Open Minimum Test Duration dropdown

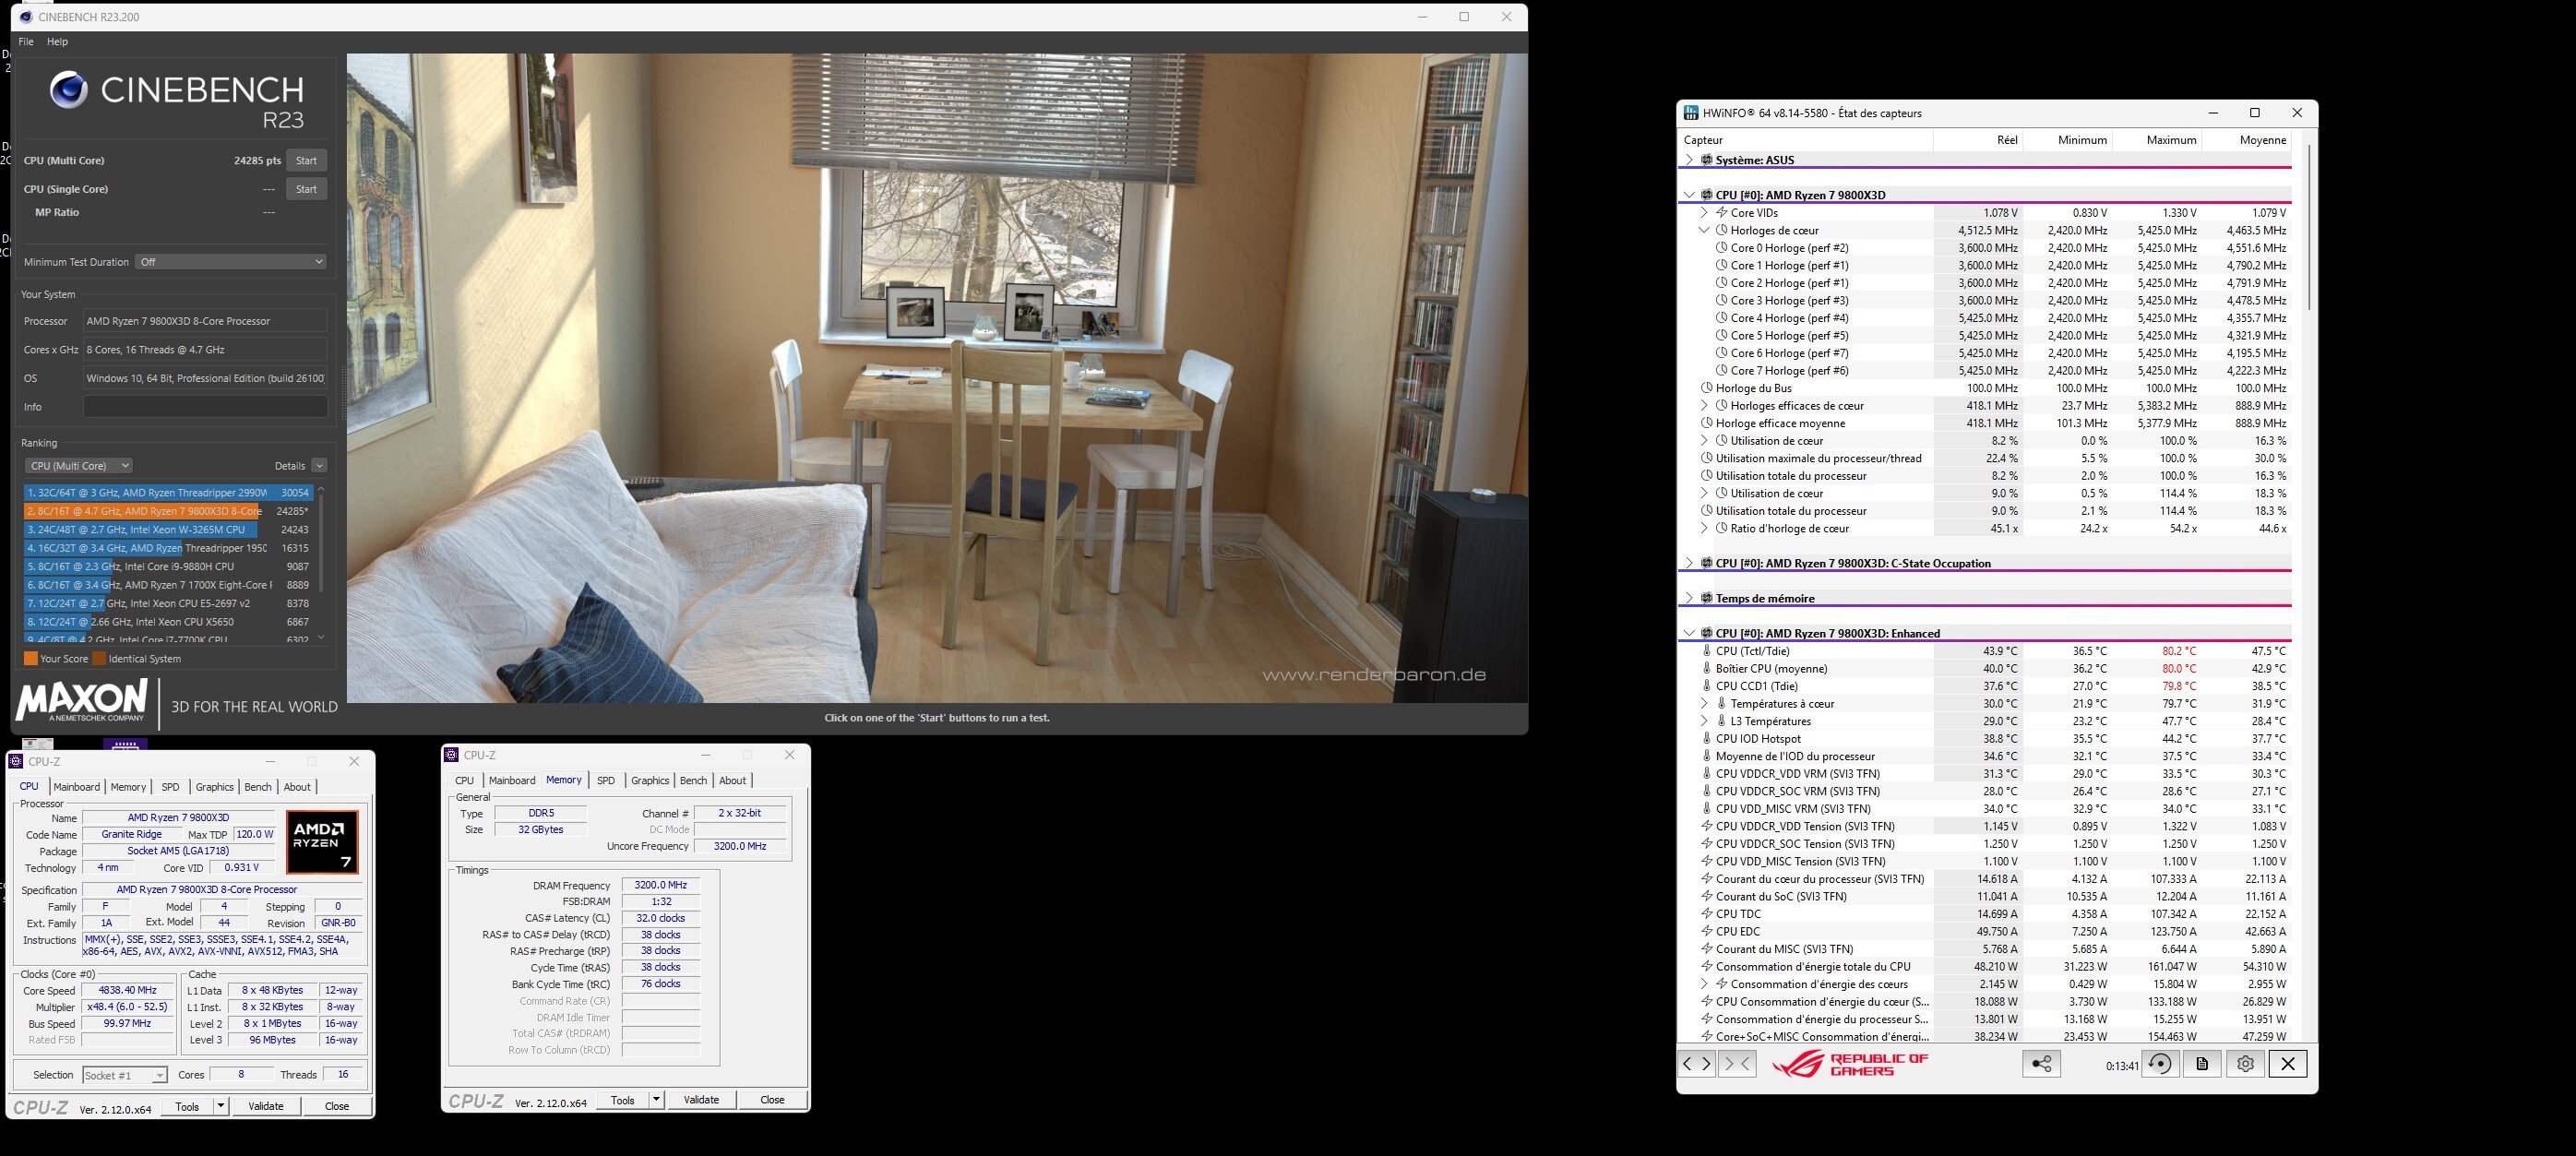(231, 262)
